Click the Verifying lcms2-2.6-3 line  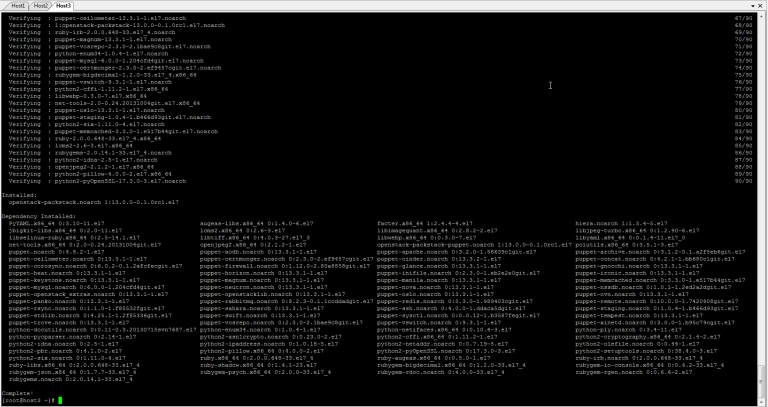click(x=71, y=145)
